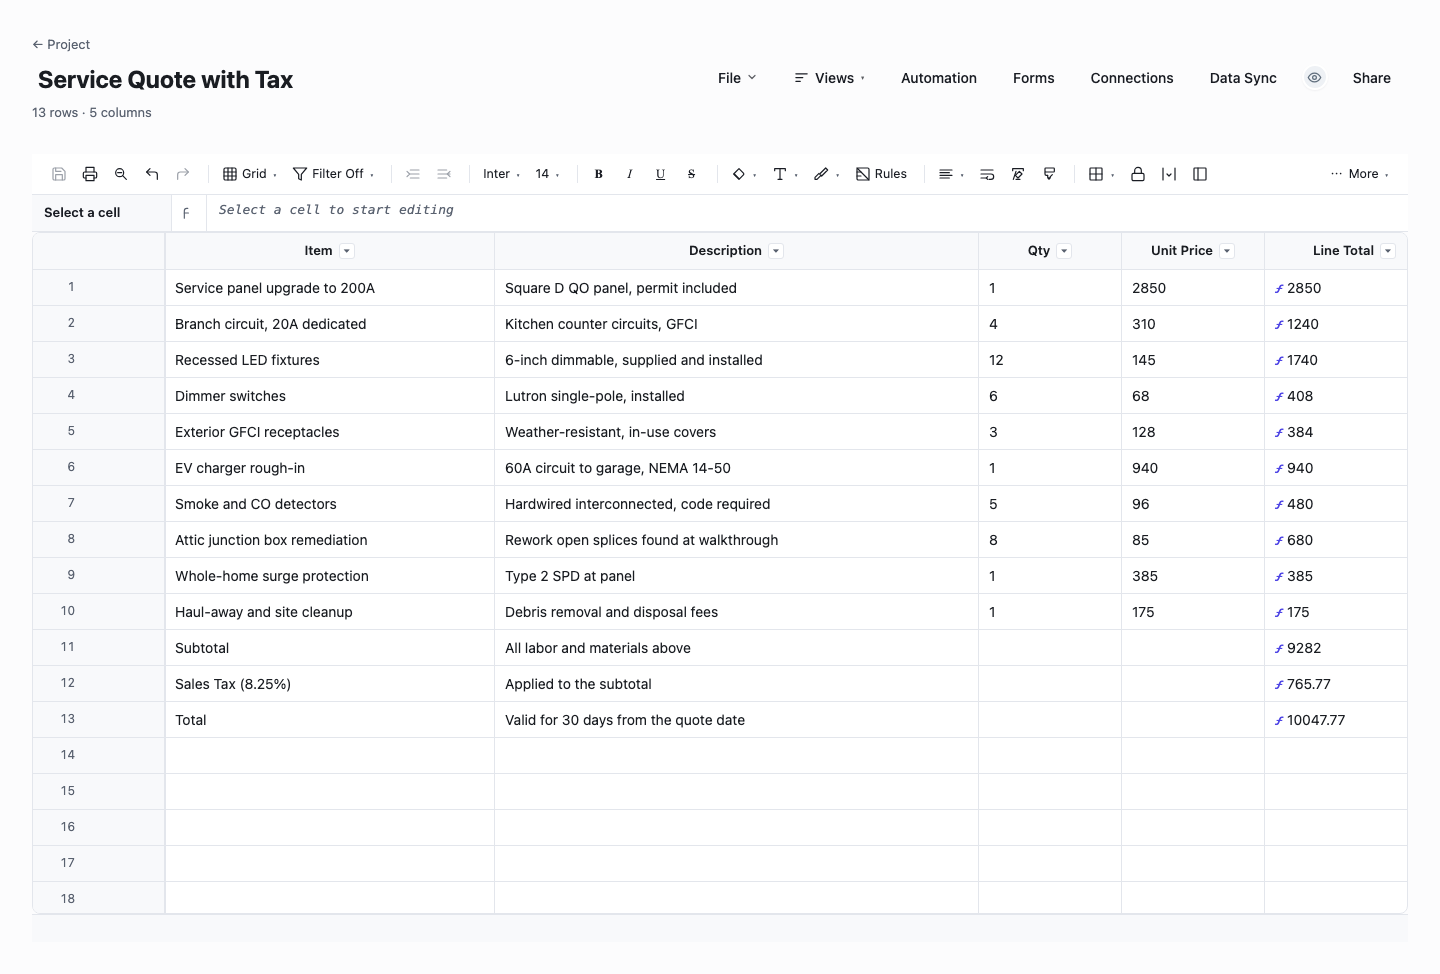The height and width of the screenshot is (974, 1440).
Task: Click the Share button
Action: [x=1372, y=78]
